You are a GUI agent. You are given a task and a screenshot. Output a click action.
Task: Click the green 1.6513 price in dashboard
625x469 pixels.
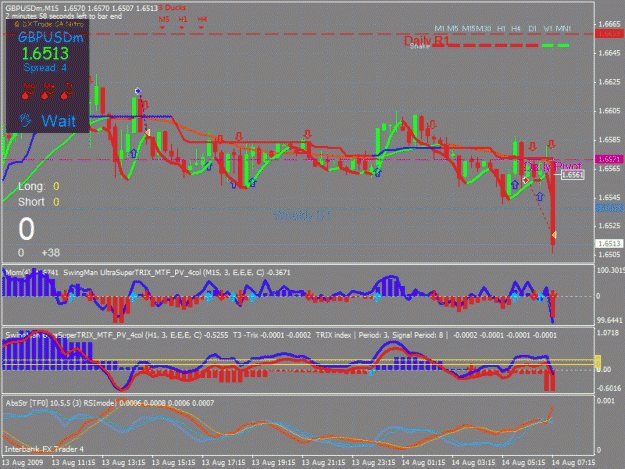tap(45, 53)
